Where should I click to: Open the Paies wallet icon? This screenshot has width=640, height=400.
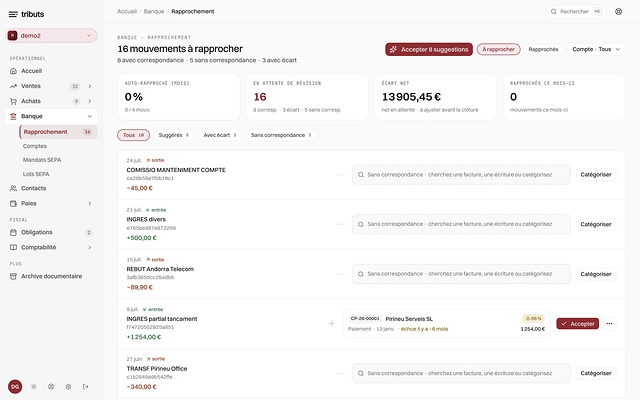[x=13, y=203]
